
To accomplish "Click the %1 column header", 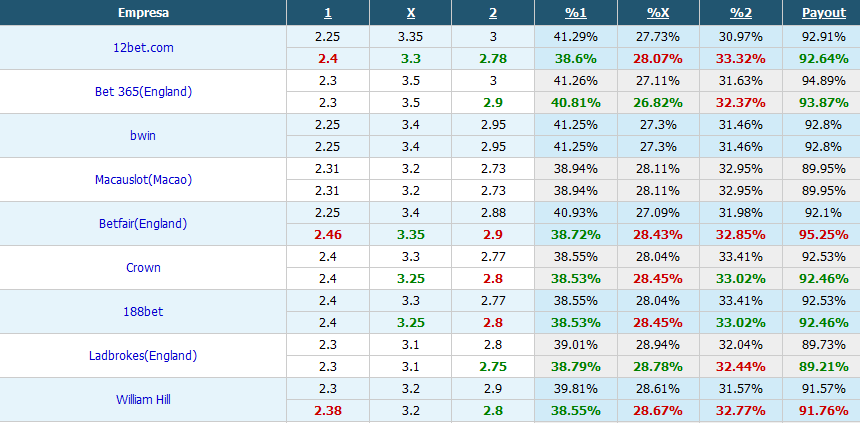I will (x=575, y=13).
